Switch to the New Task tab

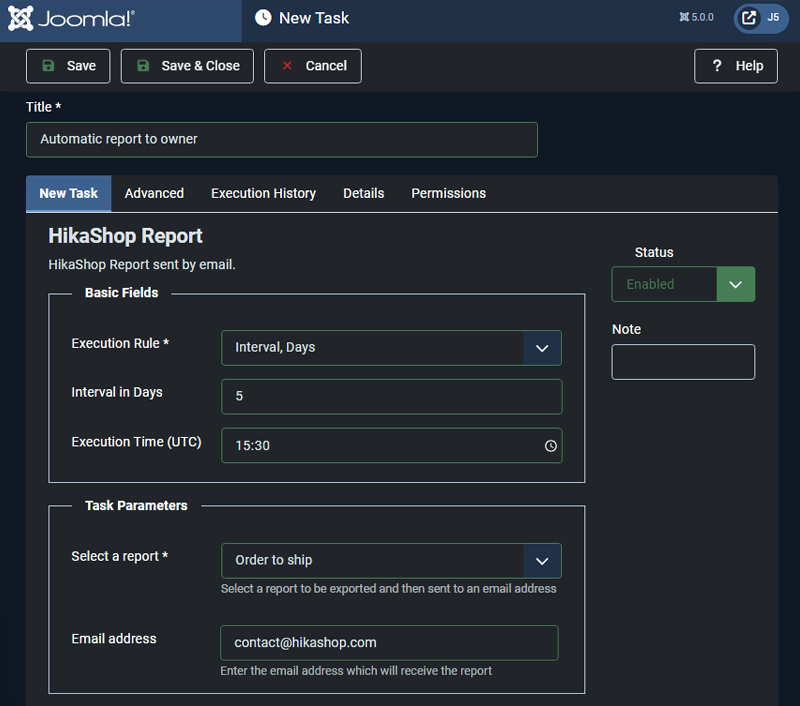point(68,193)
